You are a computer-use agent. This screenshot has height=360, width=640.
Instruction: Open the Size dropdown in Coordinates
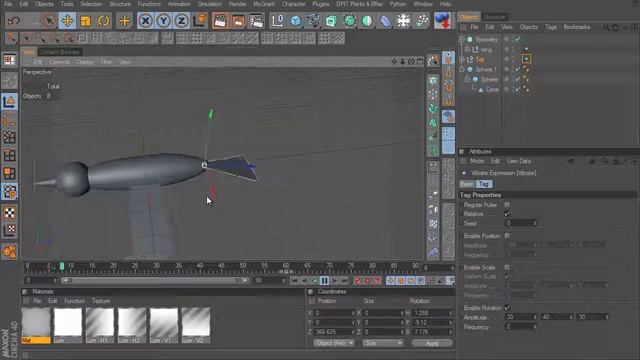pyautogui.click(x=382, y=343)
